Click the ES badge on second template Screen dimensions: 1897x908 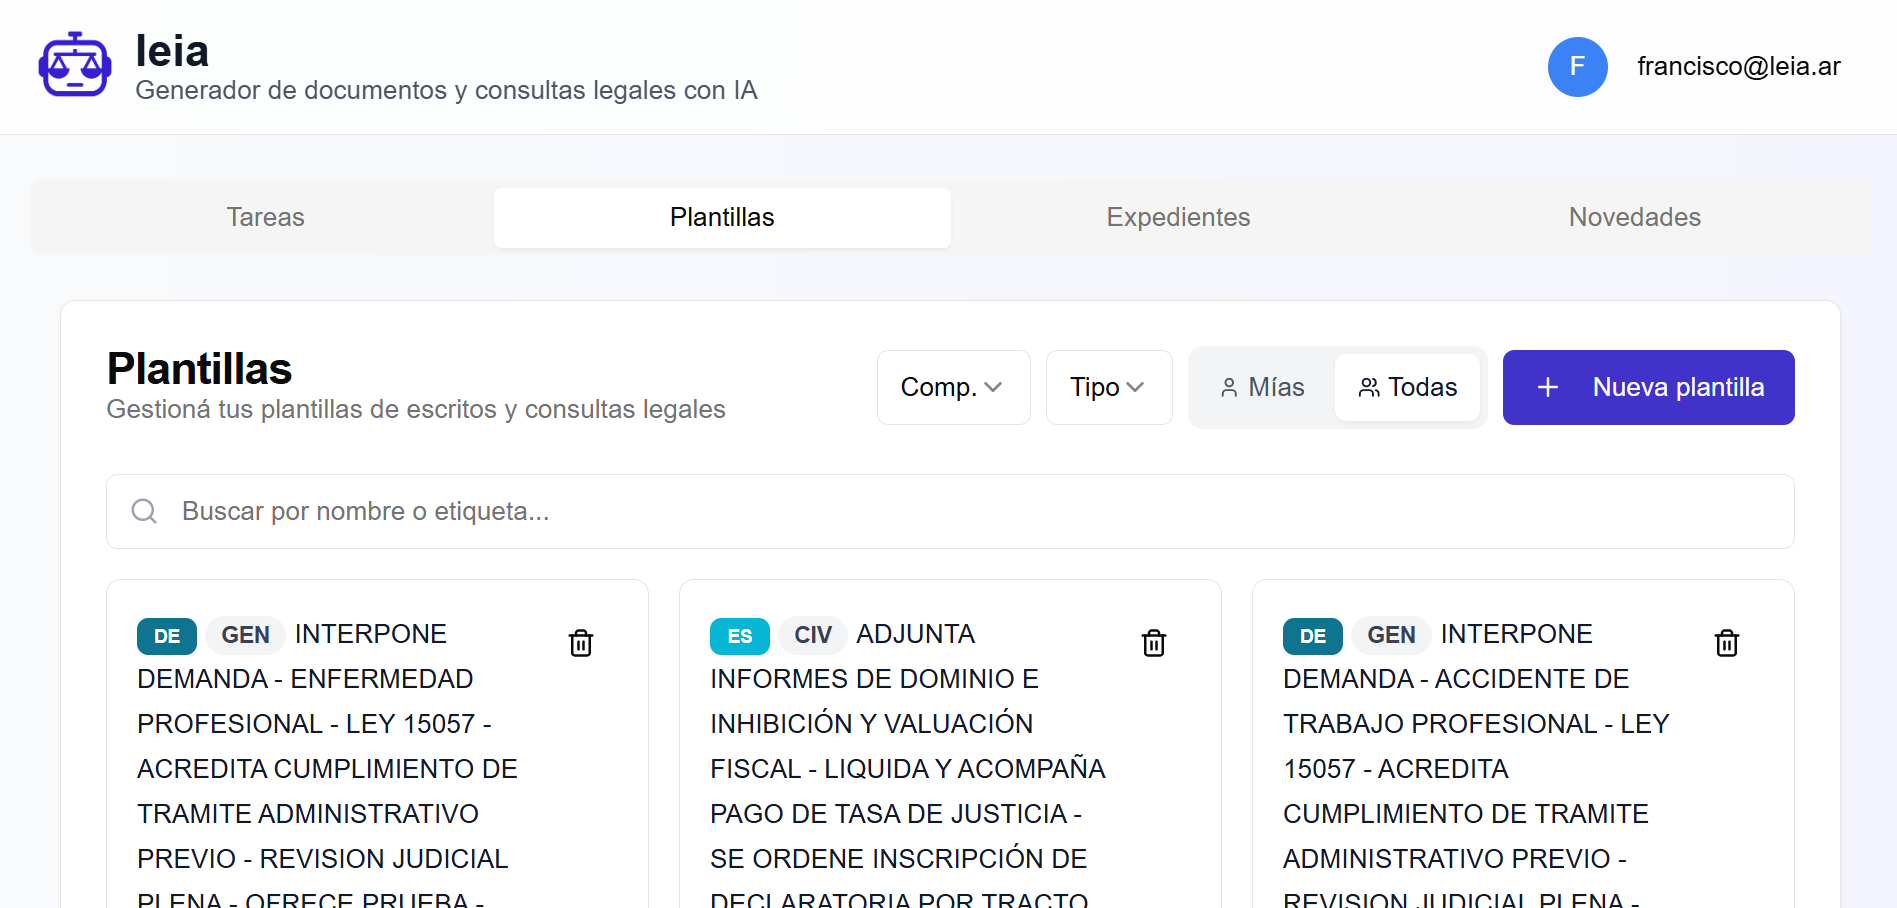click(739, 636)
